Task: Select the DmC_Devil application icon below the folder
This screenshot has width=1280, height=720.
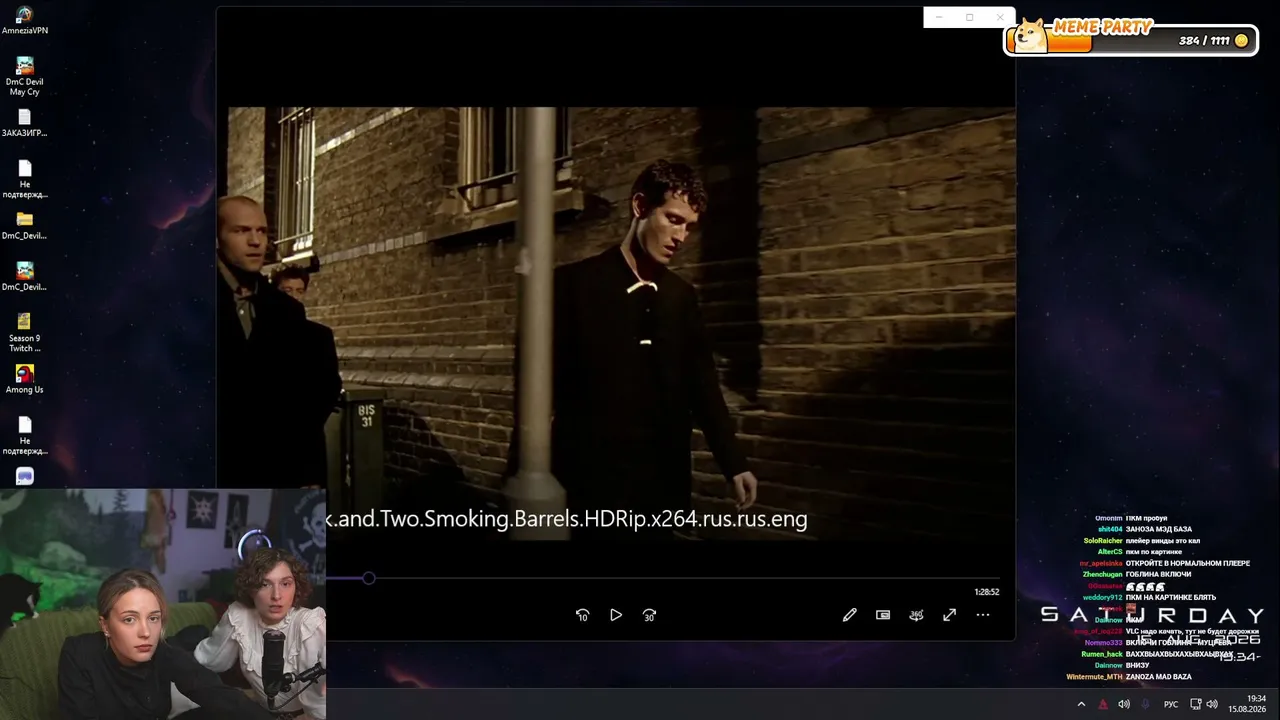Action: pos(25,277)
